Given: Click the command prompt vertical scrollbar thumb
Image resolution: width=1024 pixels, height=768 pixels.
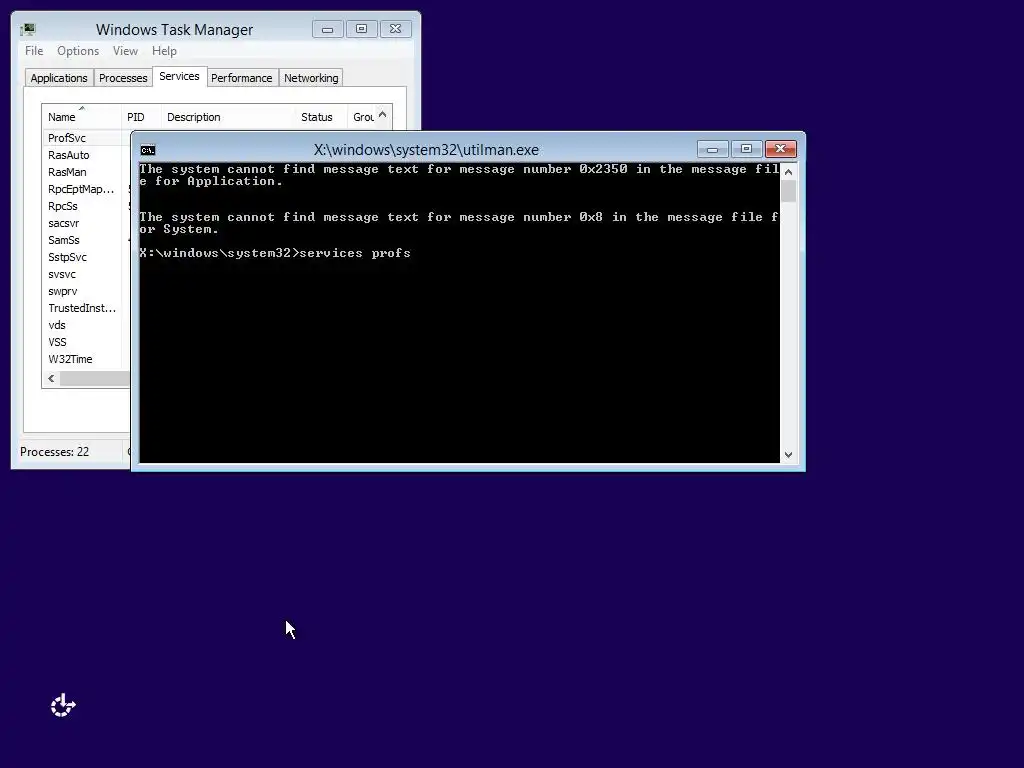Looking at the screenshot, I should (x=788, y=191).
